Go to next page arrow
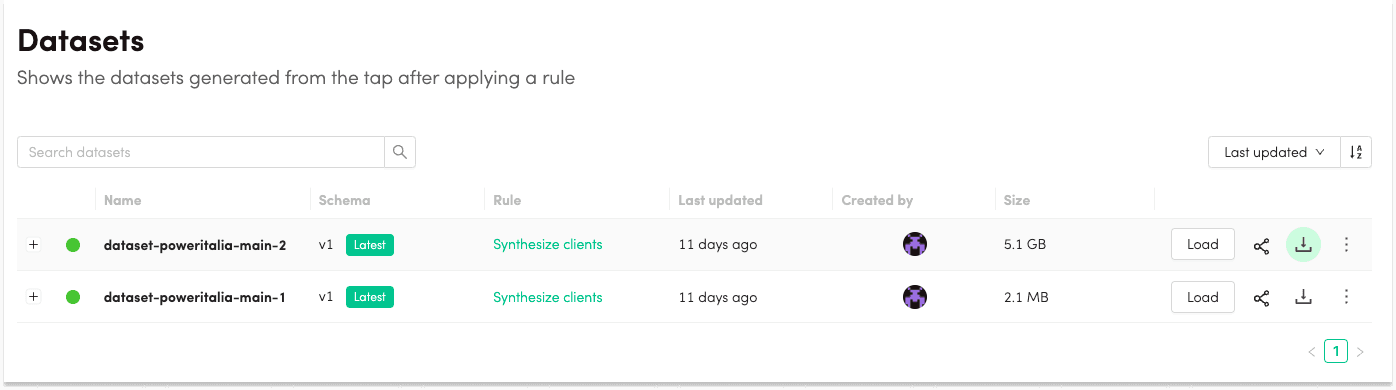1396x390 pixels. coord(1360,351)
